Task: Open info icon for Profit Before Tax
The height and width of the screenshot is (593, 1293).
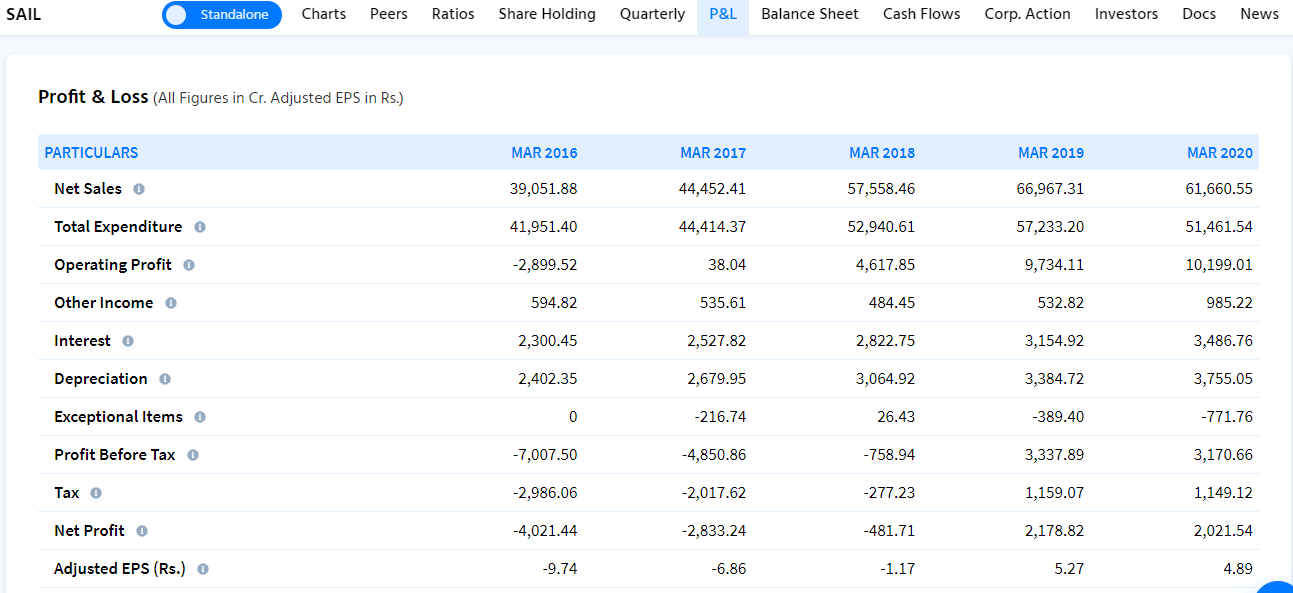Action: click(193, 455)
